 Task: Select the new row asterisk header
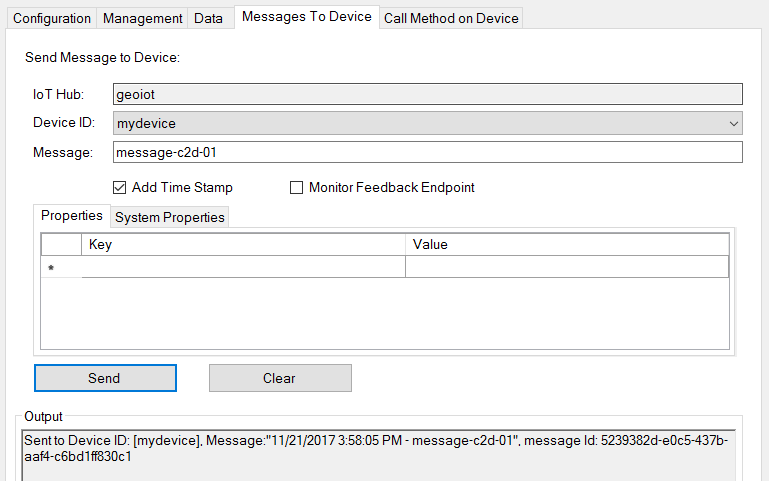point(60,267)
